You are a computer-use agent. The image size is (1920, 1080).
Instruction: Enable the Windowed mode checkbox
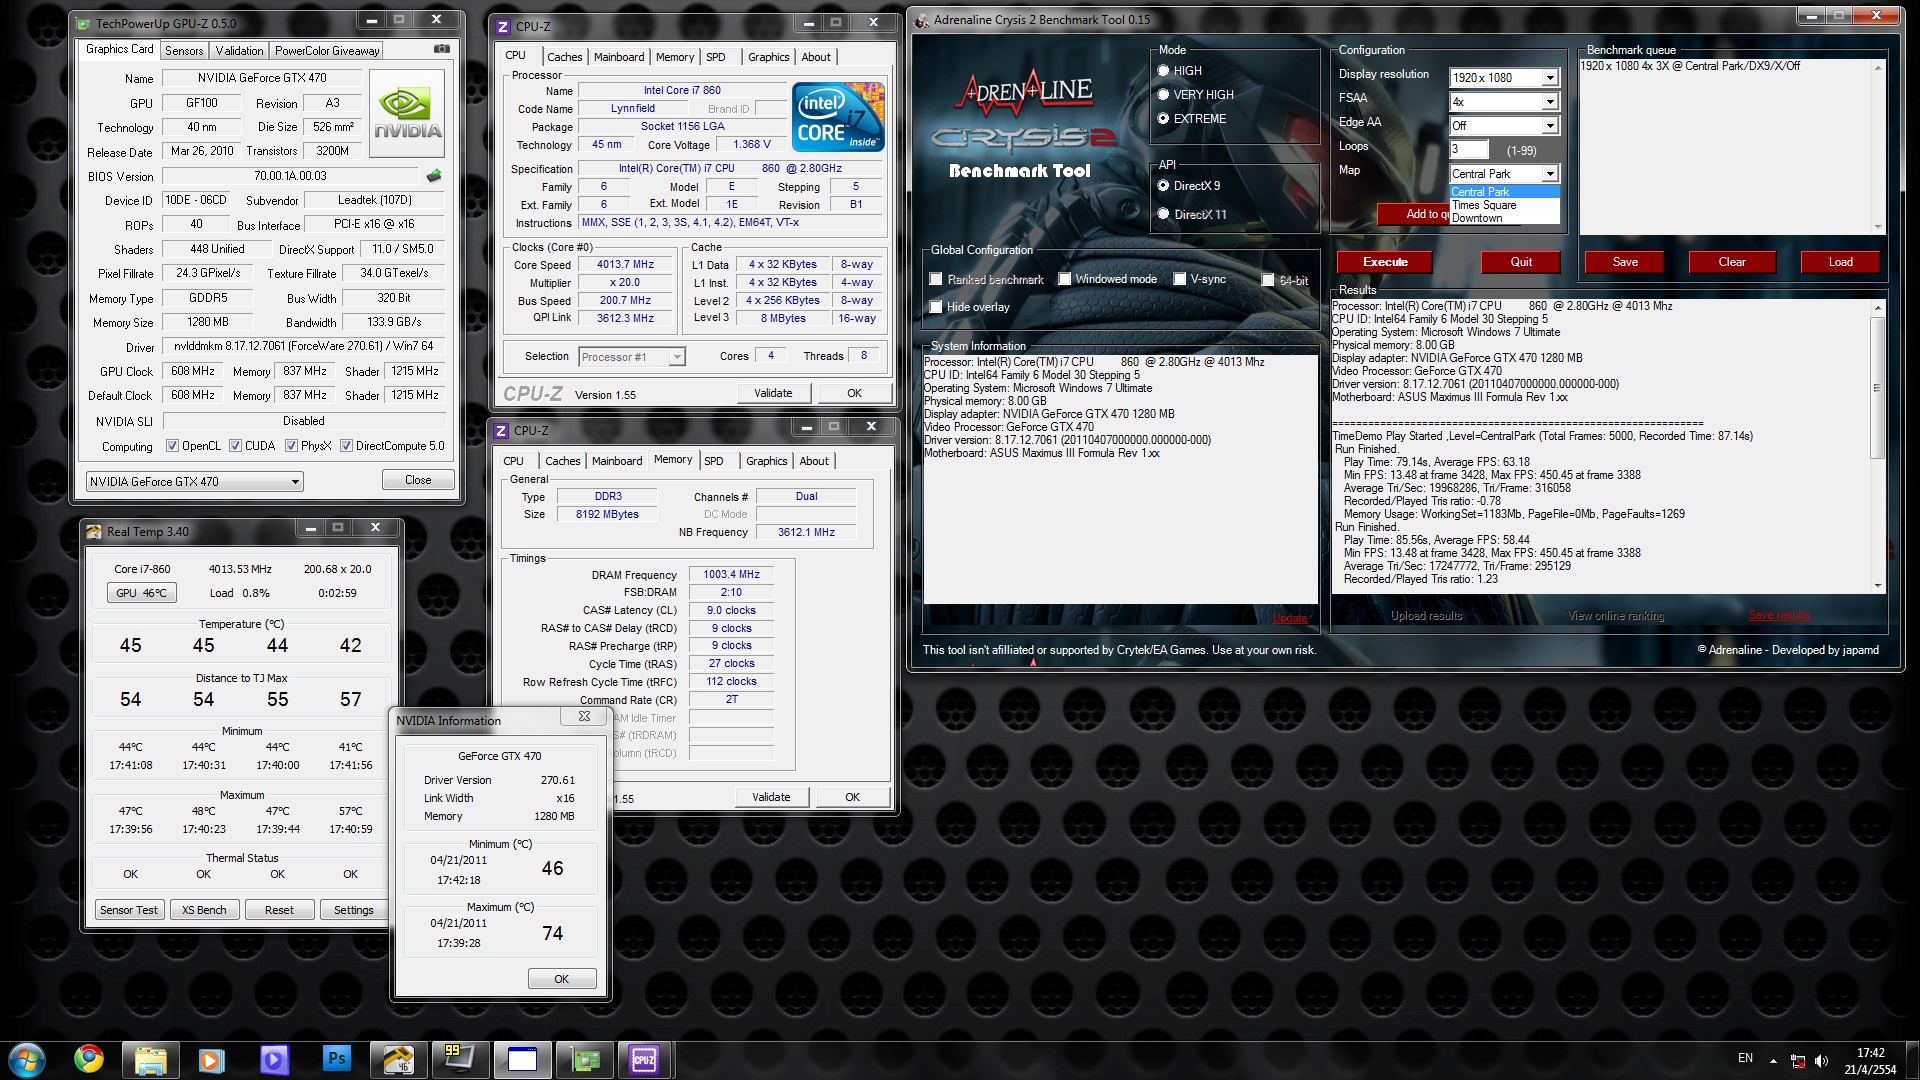pyautogui.click(x=1065, y=279)
